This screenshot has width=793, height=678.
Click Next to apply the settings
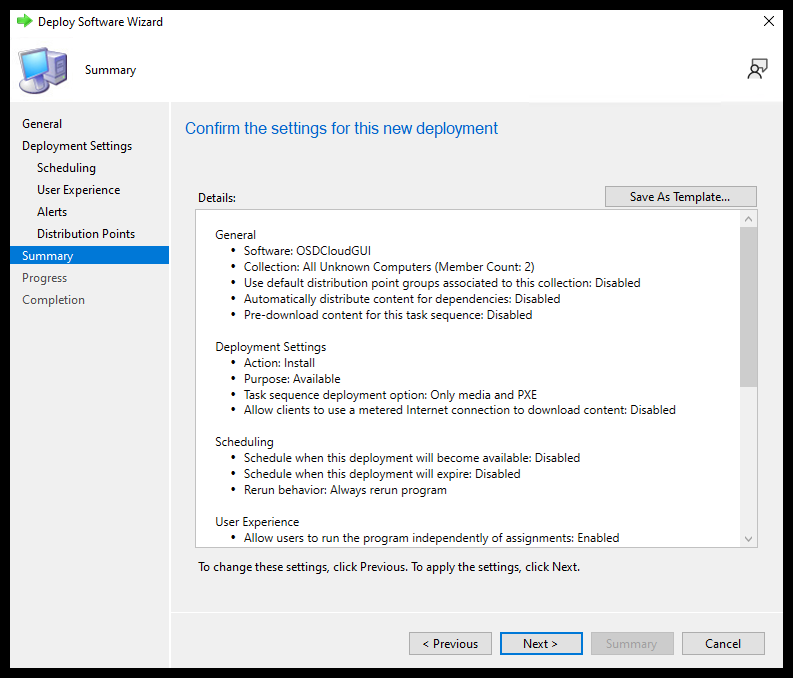point(540,644)
